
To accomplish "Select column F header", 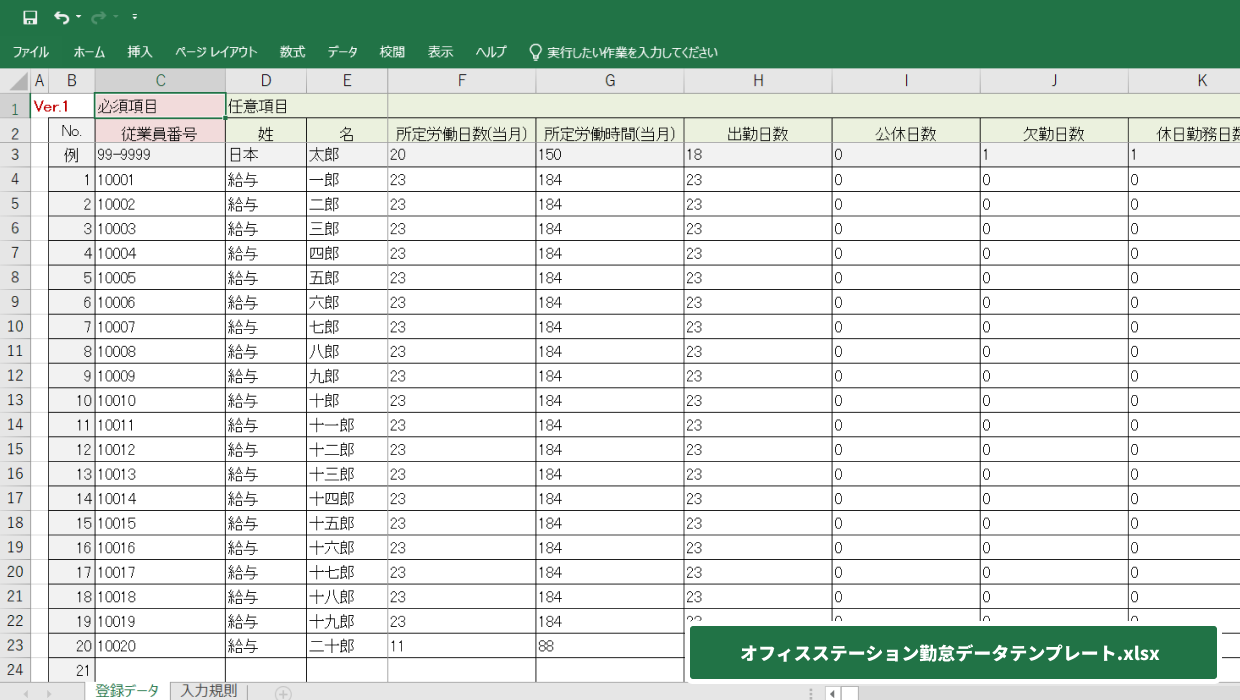I will [x=461, y=81].
